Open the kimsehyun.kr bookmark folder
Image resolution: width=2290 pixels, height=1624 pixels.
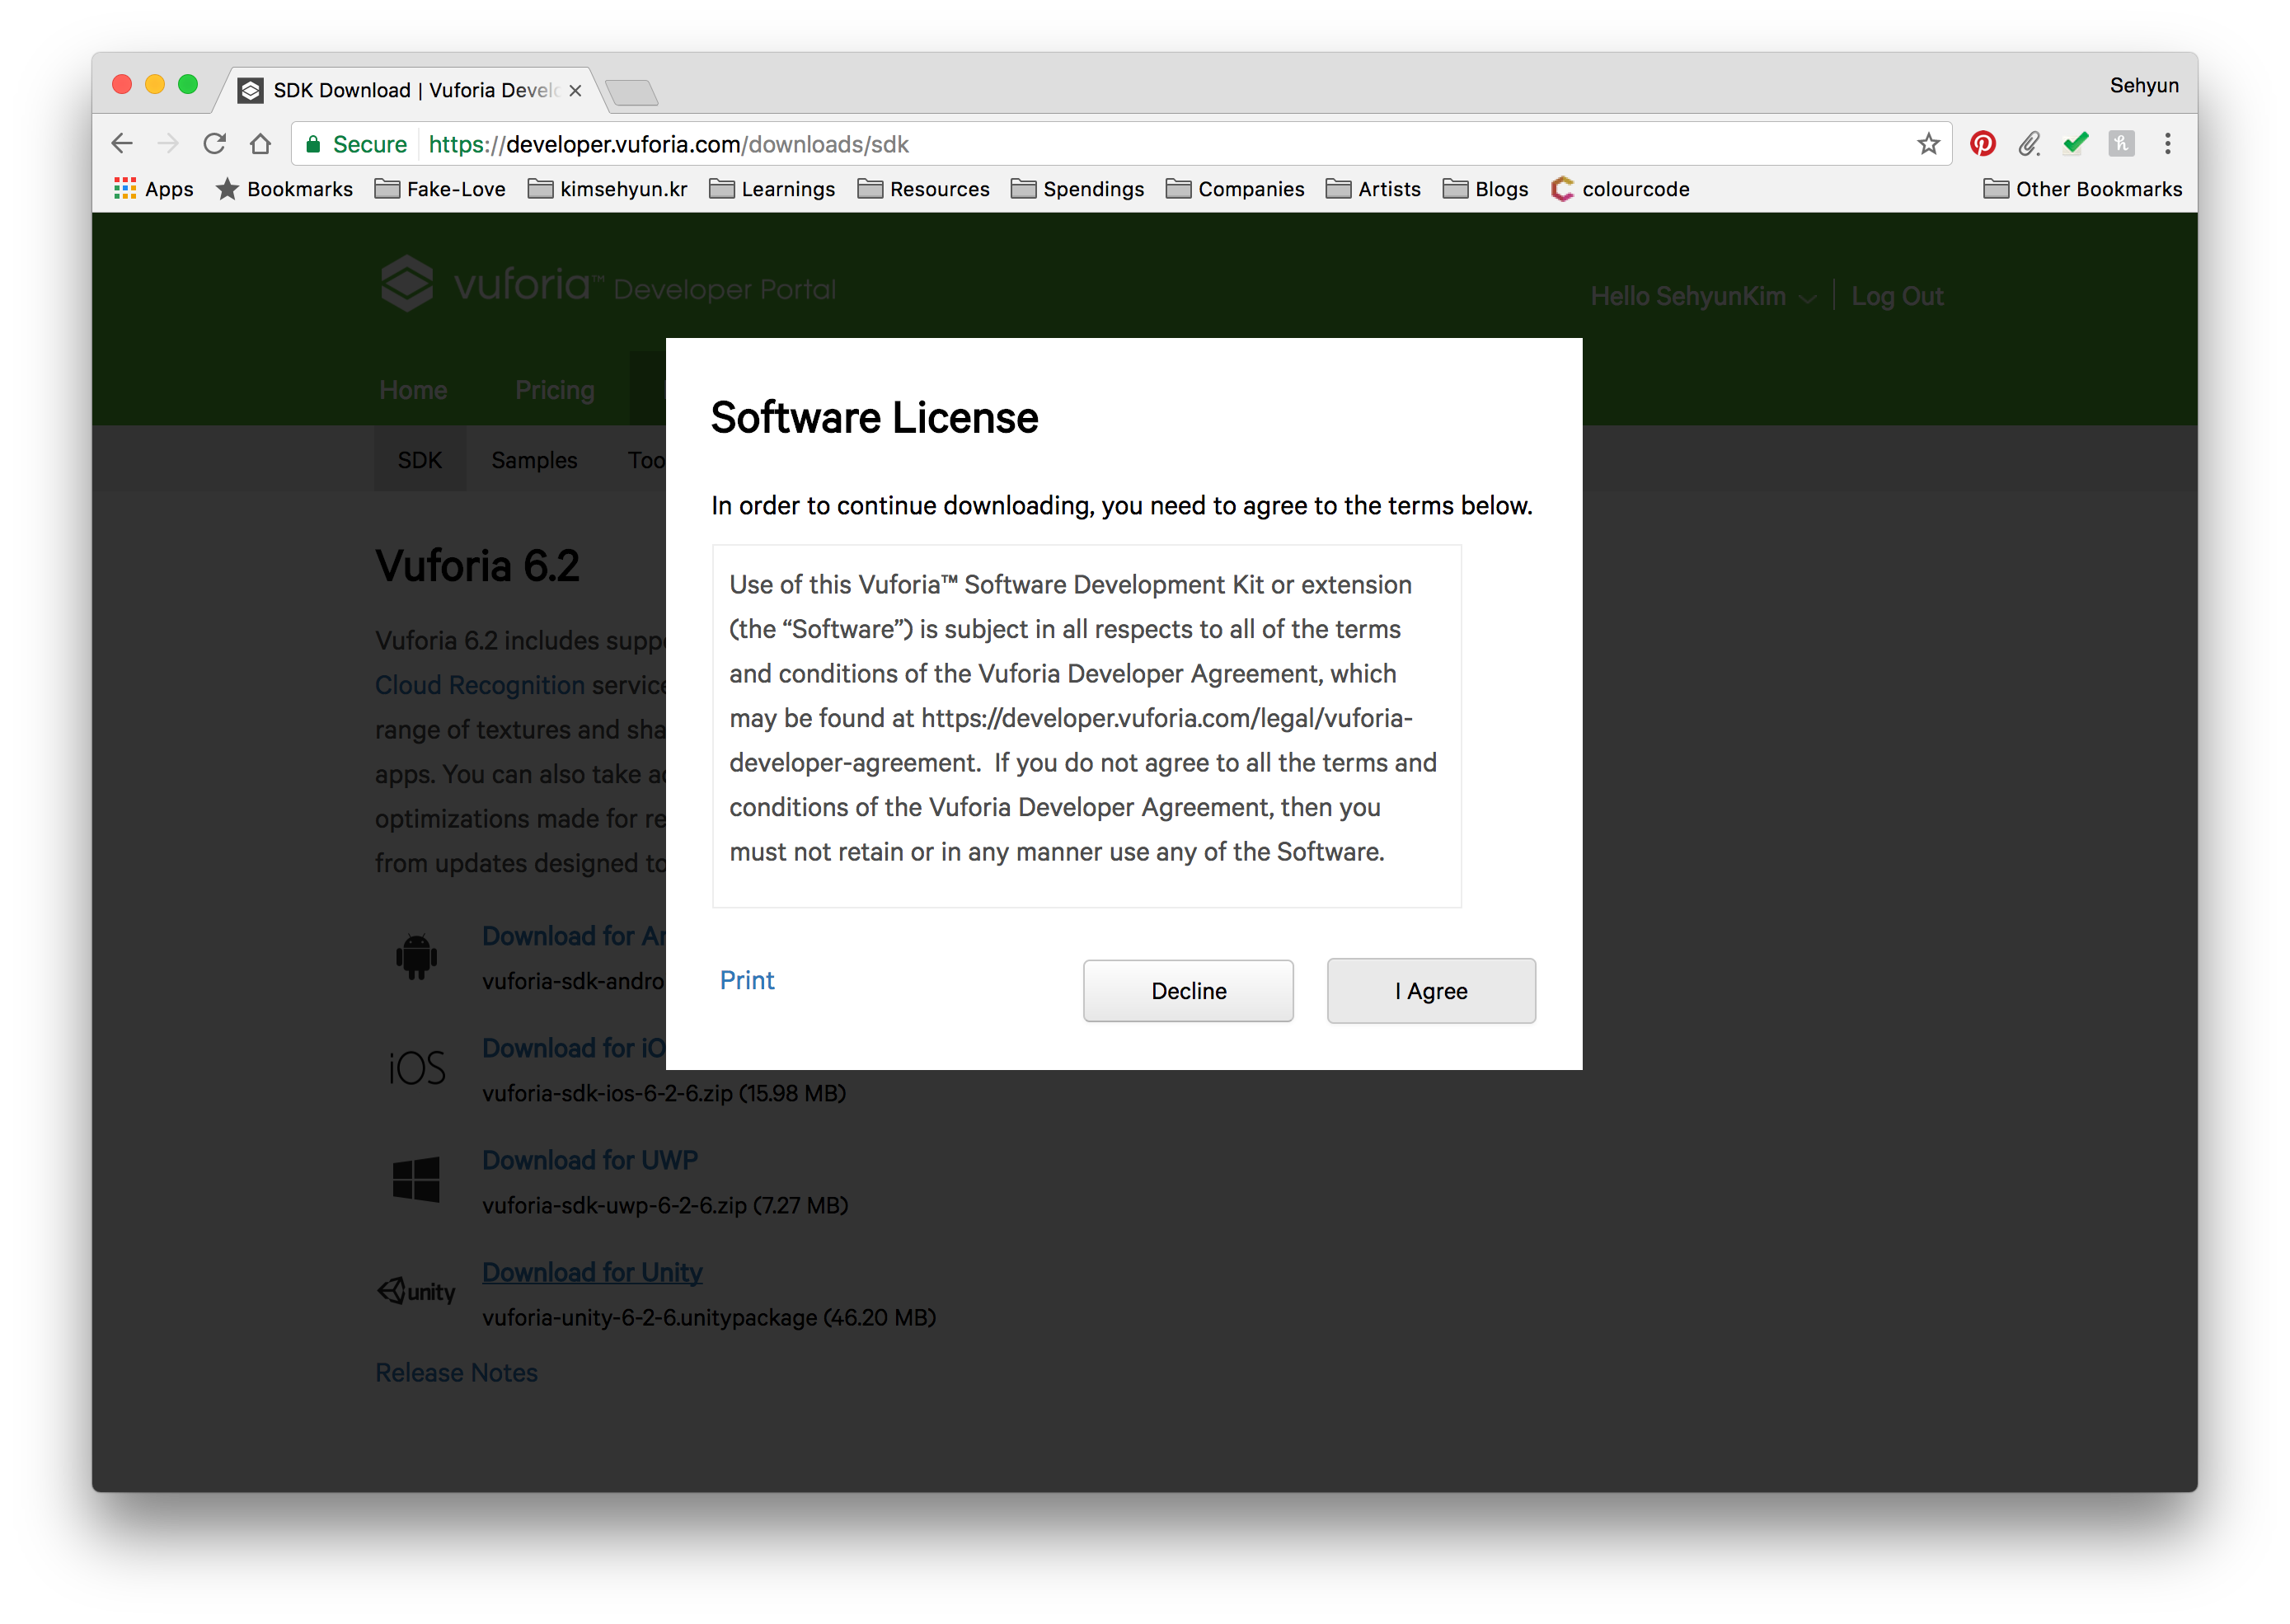point(608,189)
